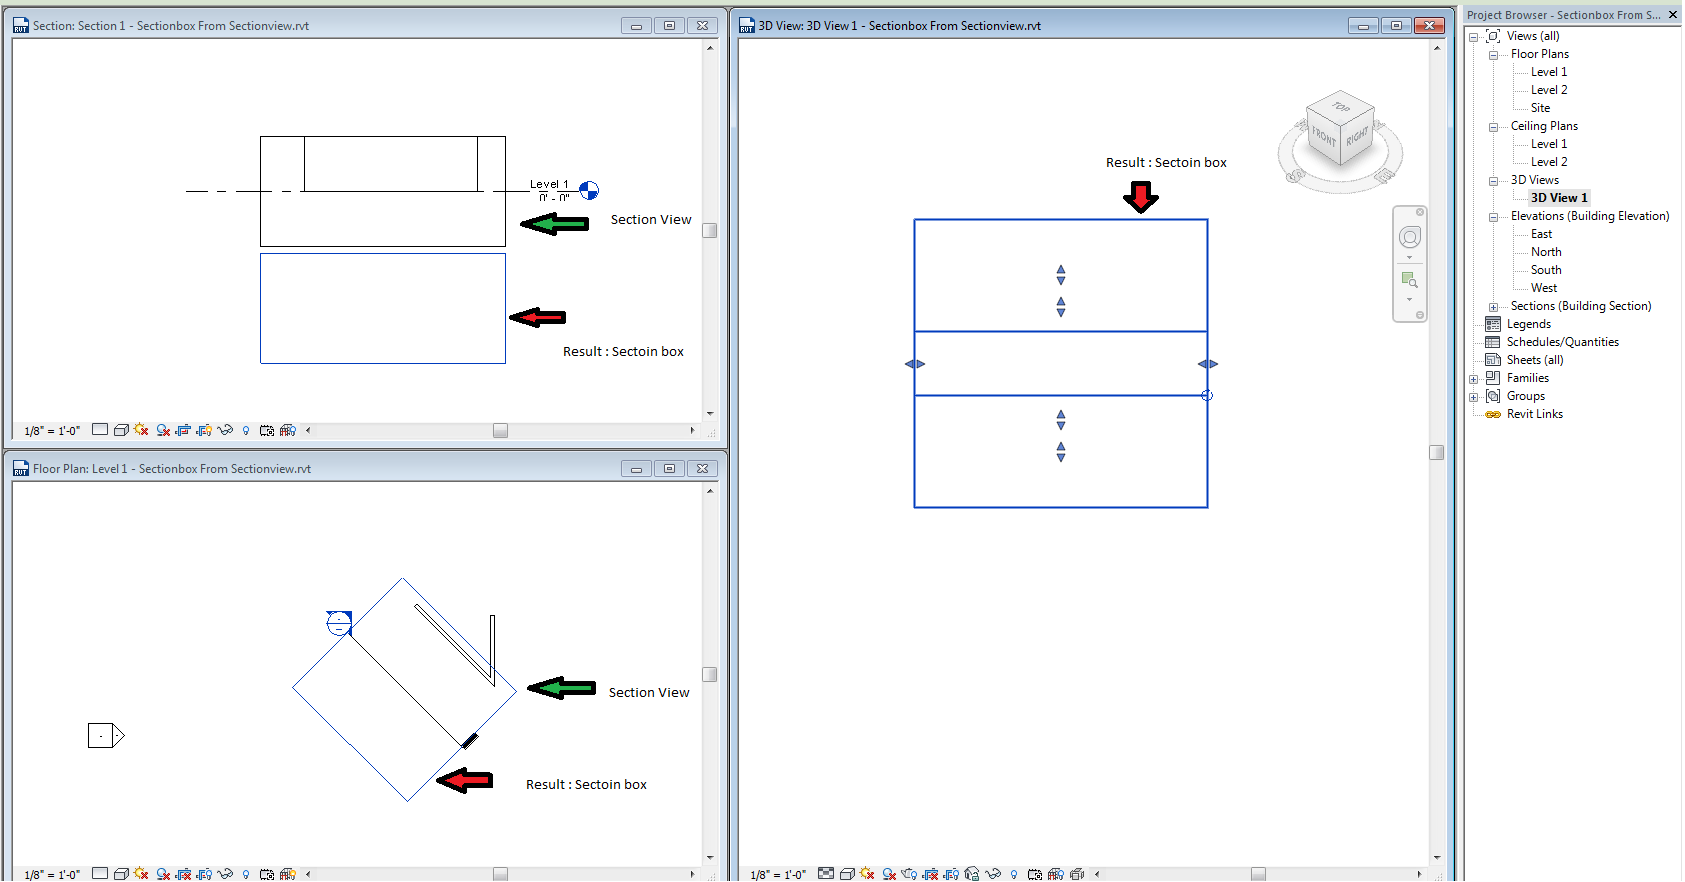1685x882 pixels.
Task: Click the section box right-side arrow grip
Action: 1208,364
